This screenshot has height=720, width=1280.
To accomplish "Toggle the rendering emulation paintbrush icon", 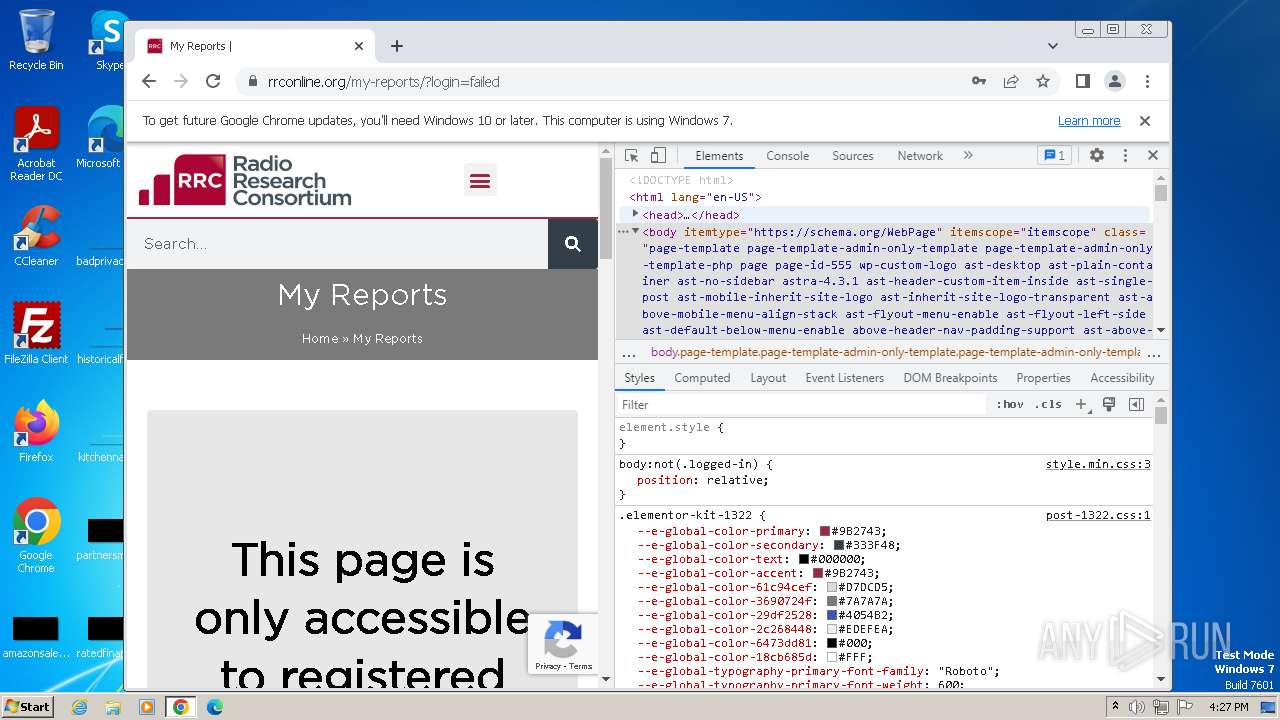I will [1109, 404].
